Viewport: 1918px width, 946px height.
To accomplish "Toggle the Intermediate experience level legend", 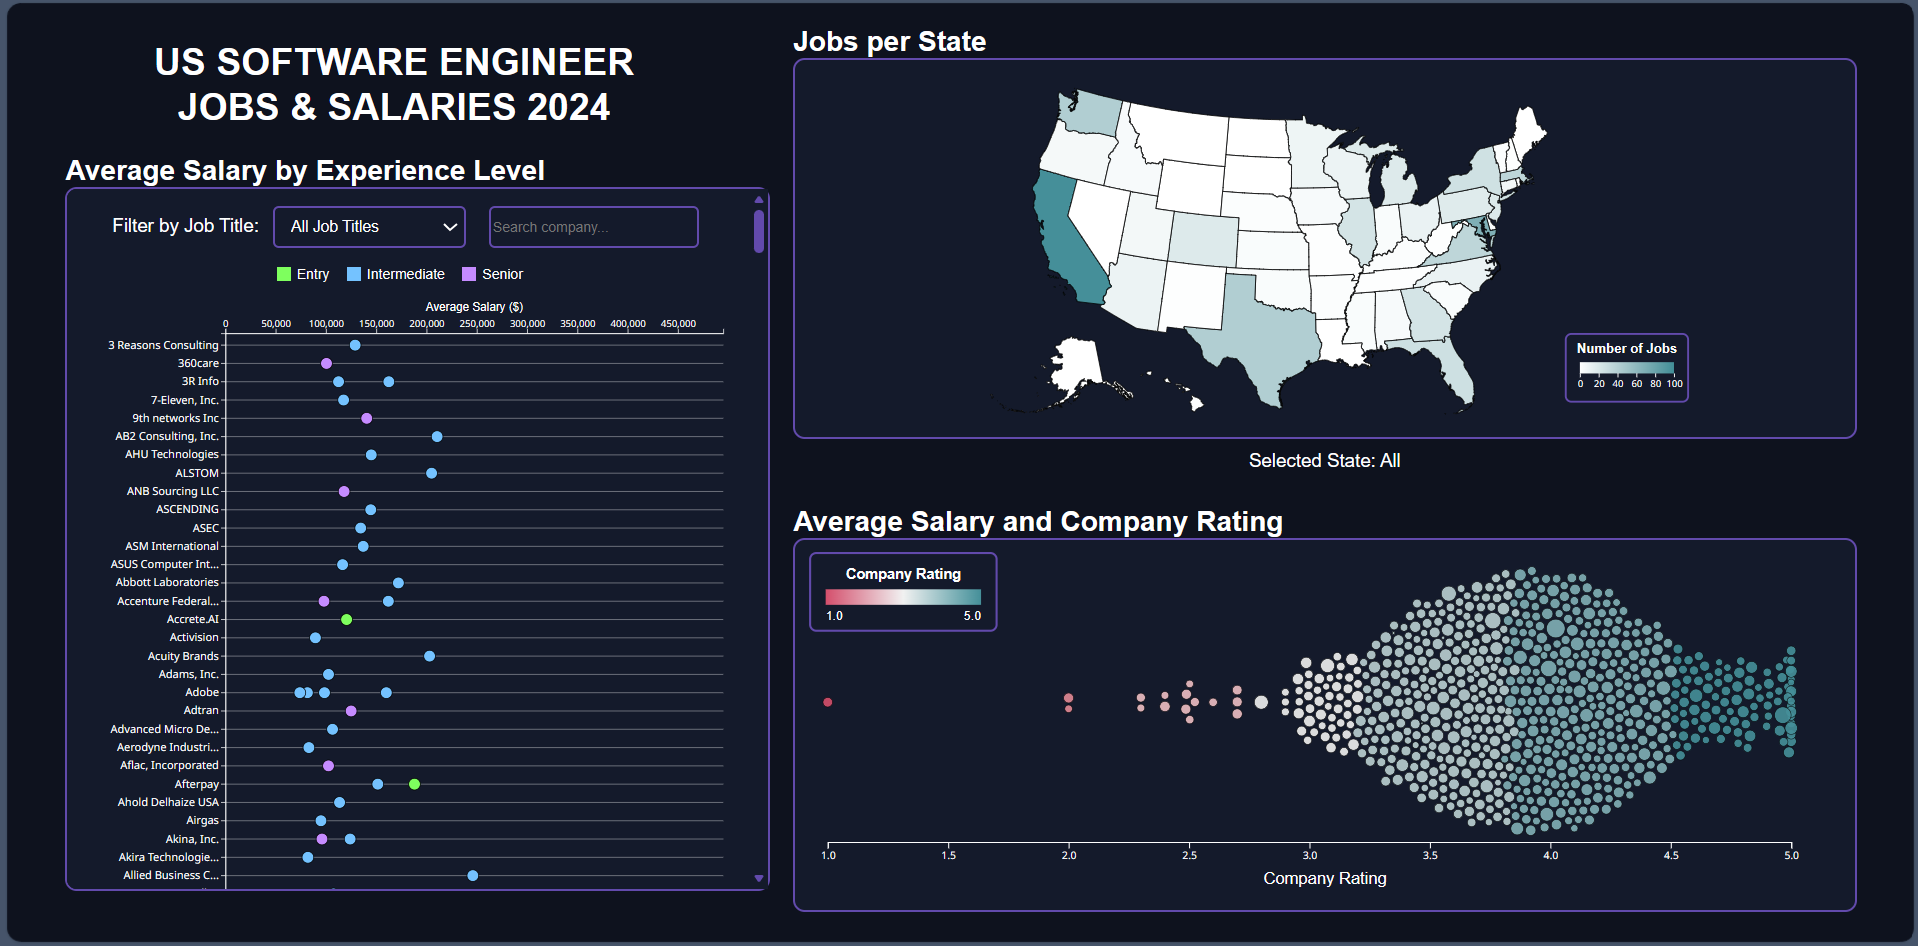I will (x=396, y=274).
